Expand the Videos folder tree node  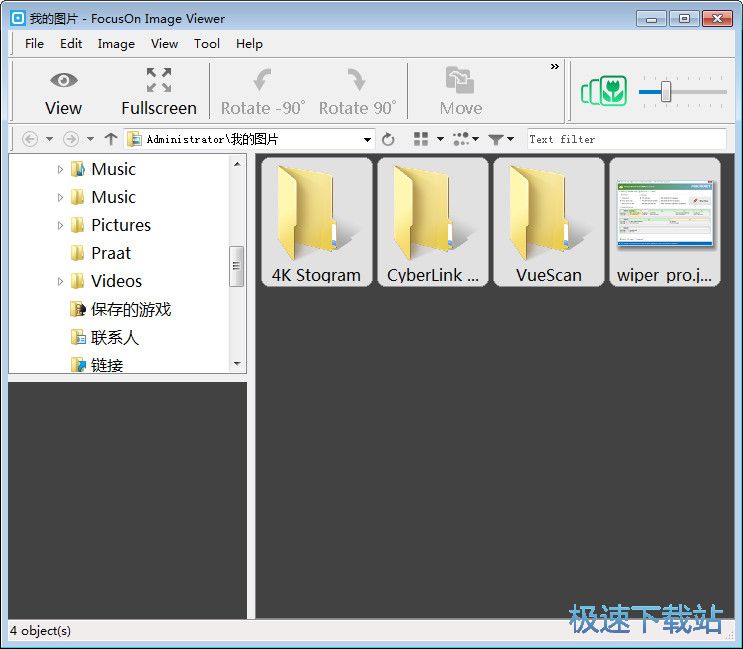[60, 282]
